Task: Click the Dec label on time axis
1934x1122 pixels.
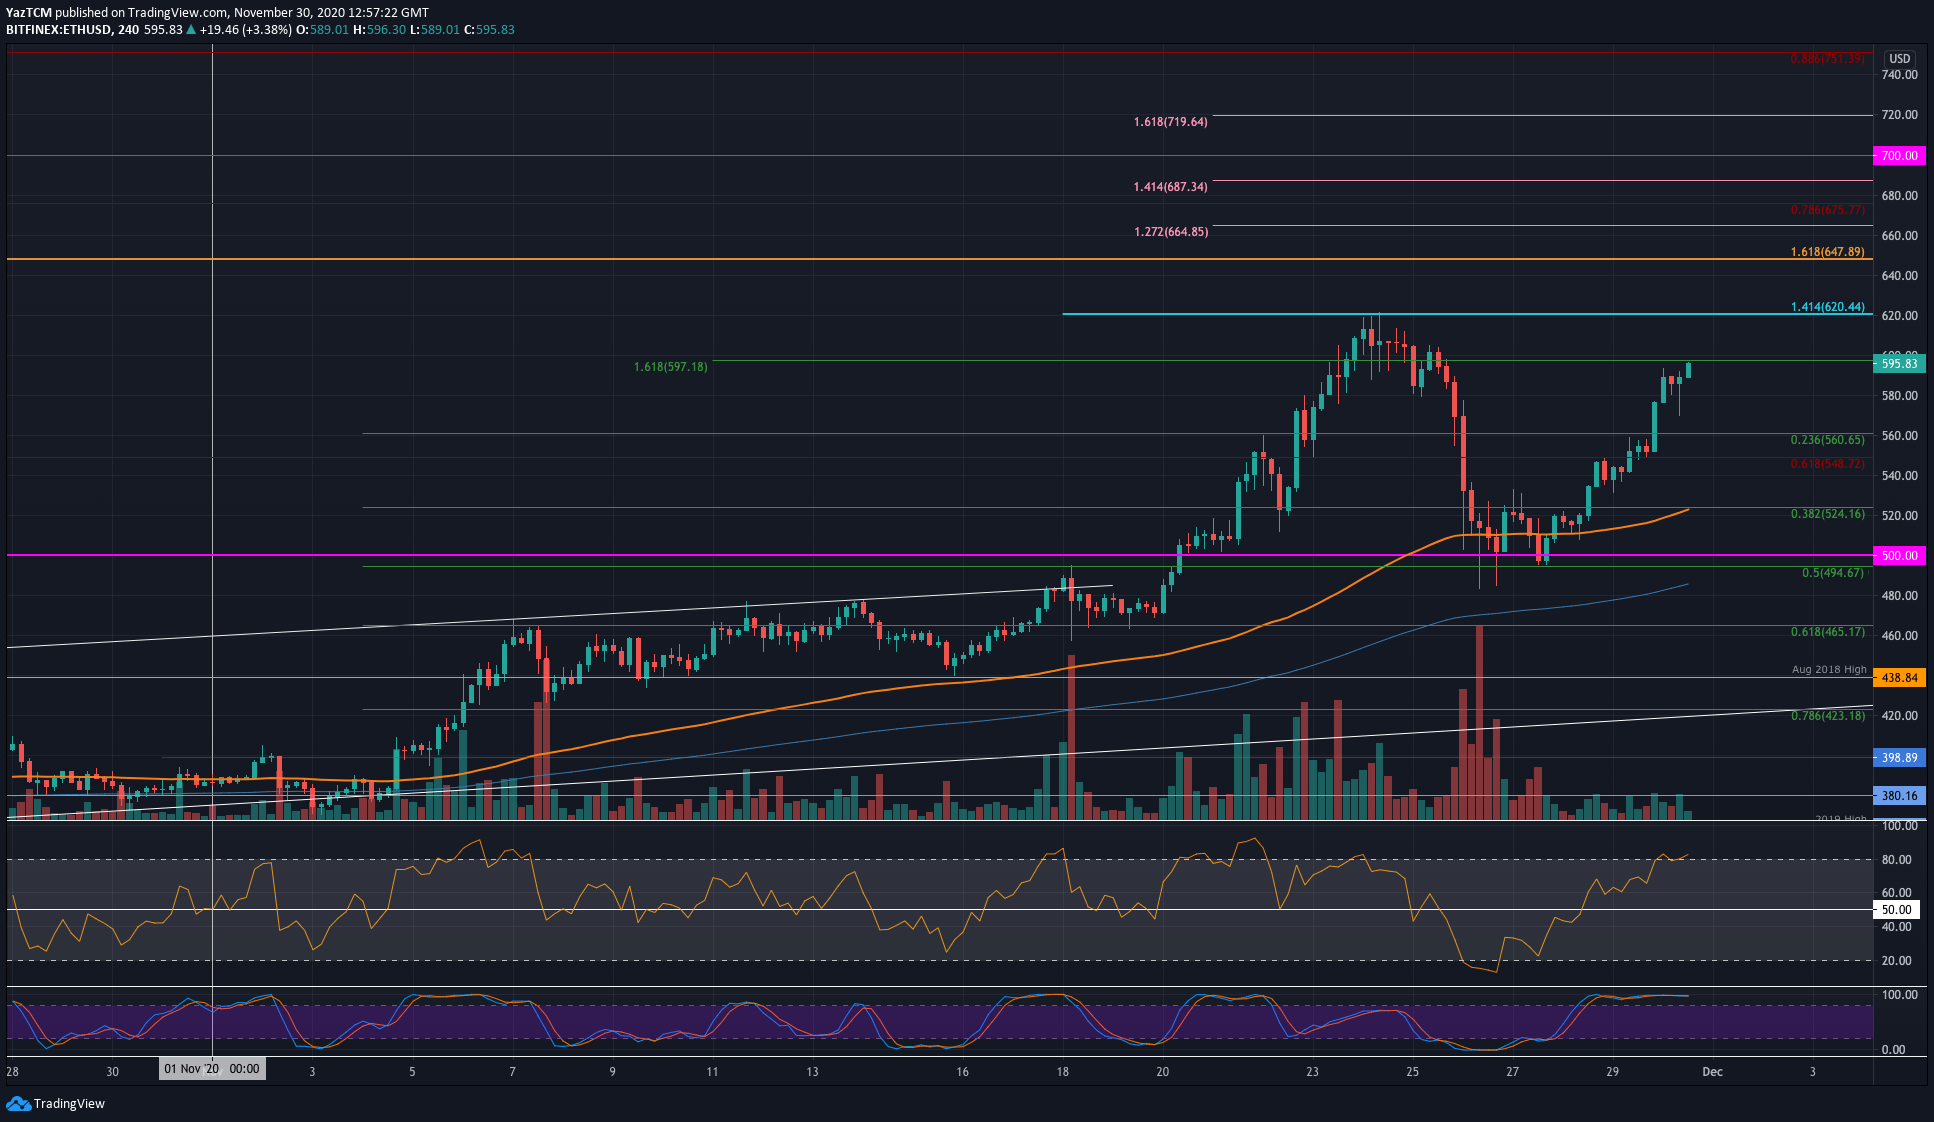Action: [1712, 1072]
